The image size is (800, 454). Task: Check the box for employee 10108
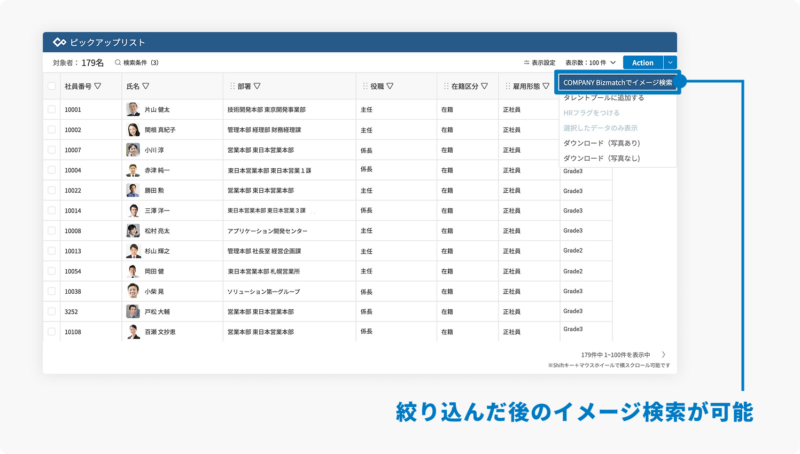[52, 332]
